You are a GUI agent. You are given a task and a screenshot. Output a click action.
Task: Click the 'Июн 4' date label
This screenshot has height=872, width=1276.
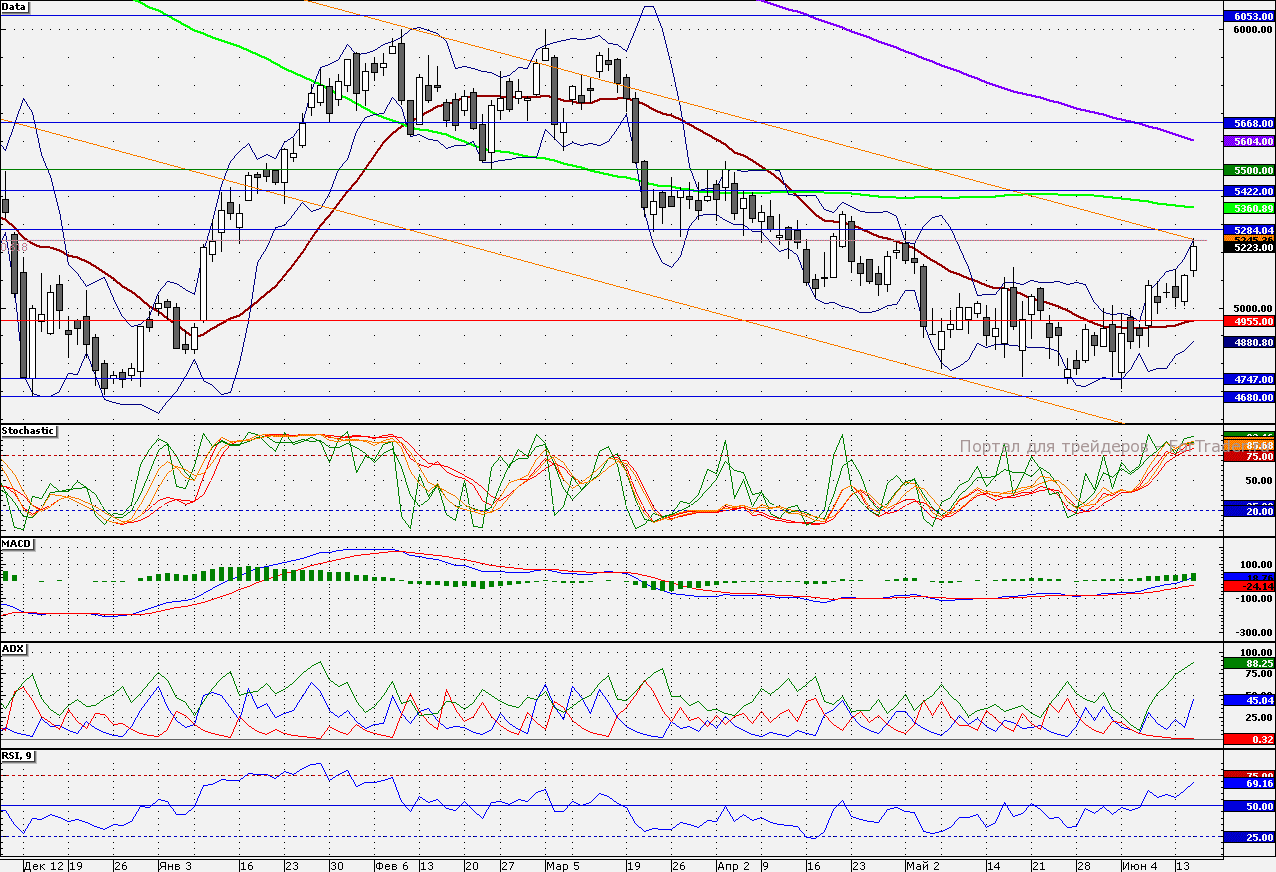tap(1139, 865)
